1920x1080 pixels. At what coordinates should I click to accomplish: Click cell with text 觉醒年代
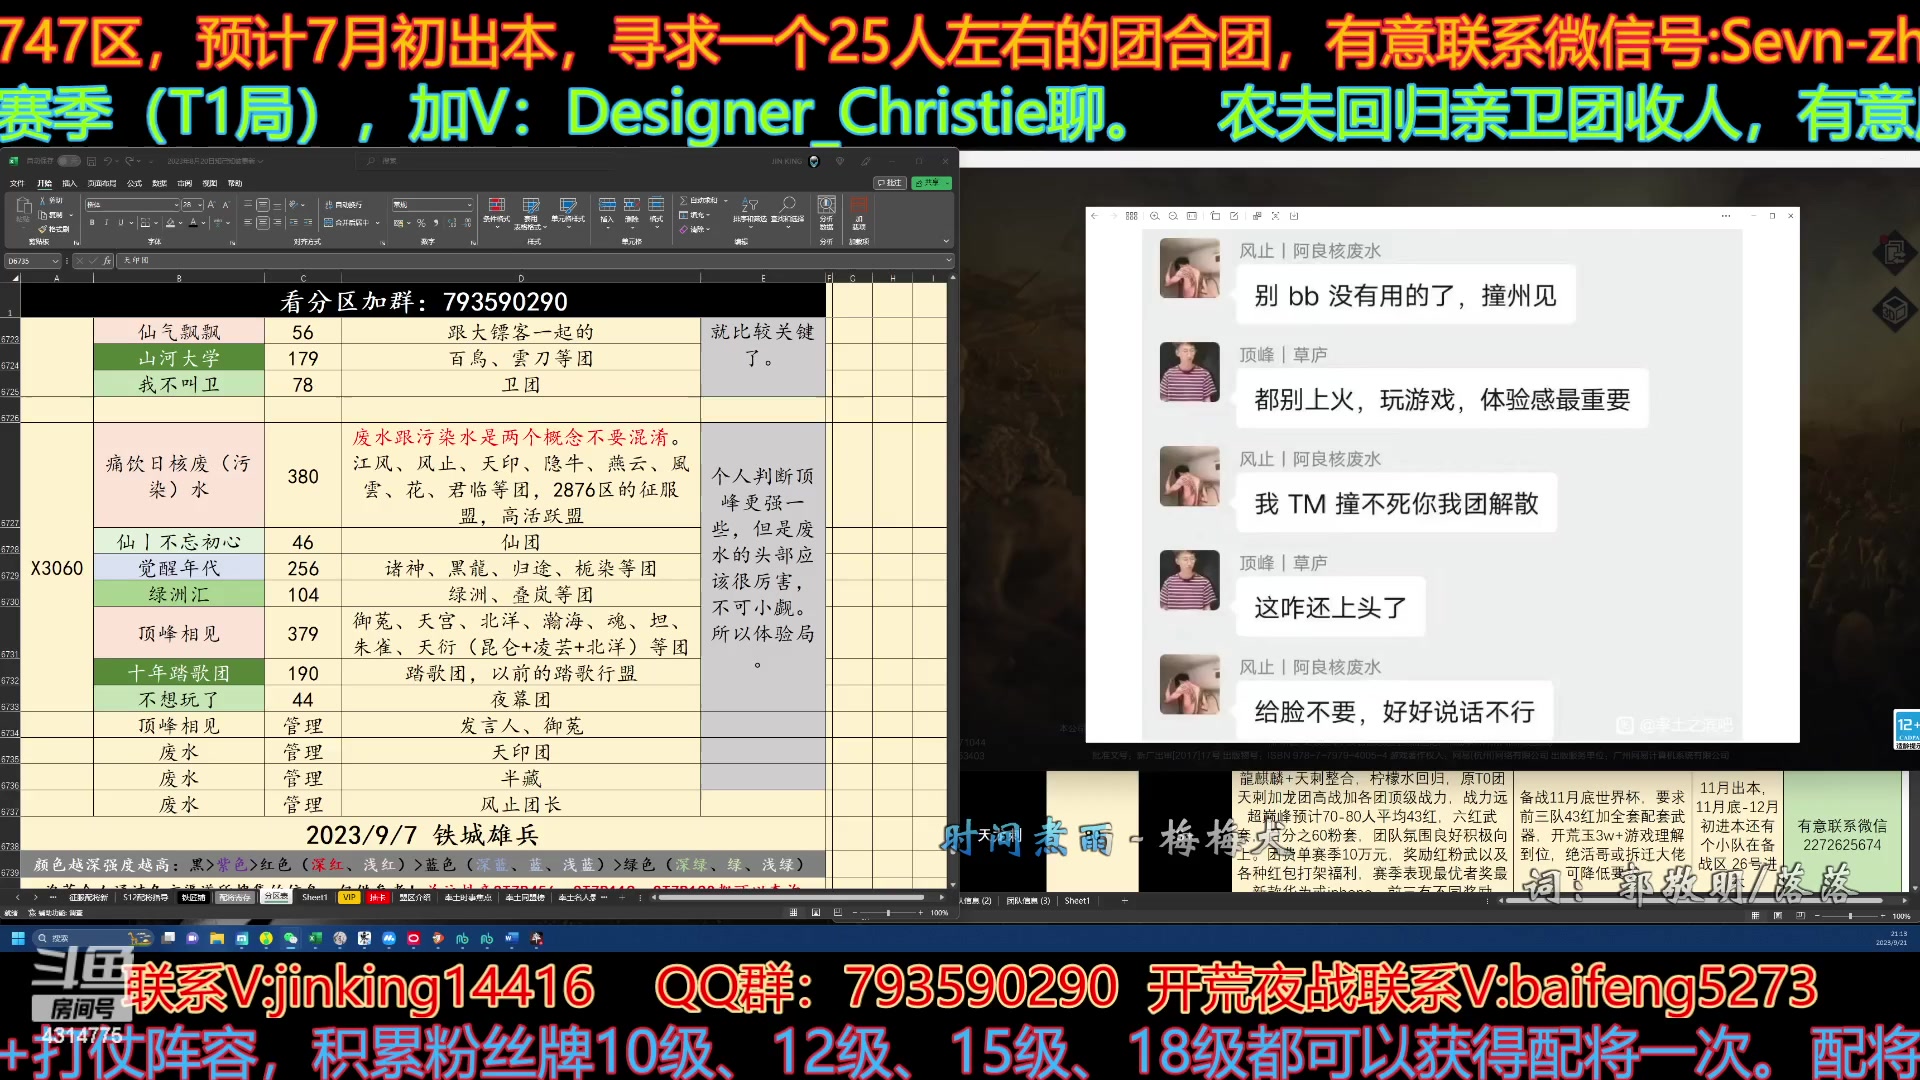click(x=179, y=568)
